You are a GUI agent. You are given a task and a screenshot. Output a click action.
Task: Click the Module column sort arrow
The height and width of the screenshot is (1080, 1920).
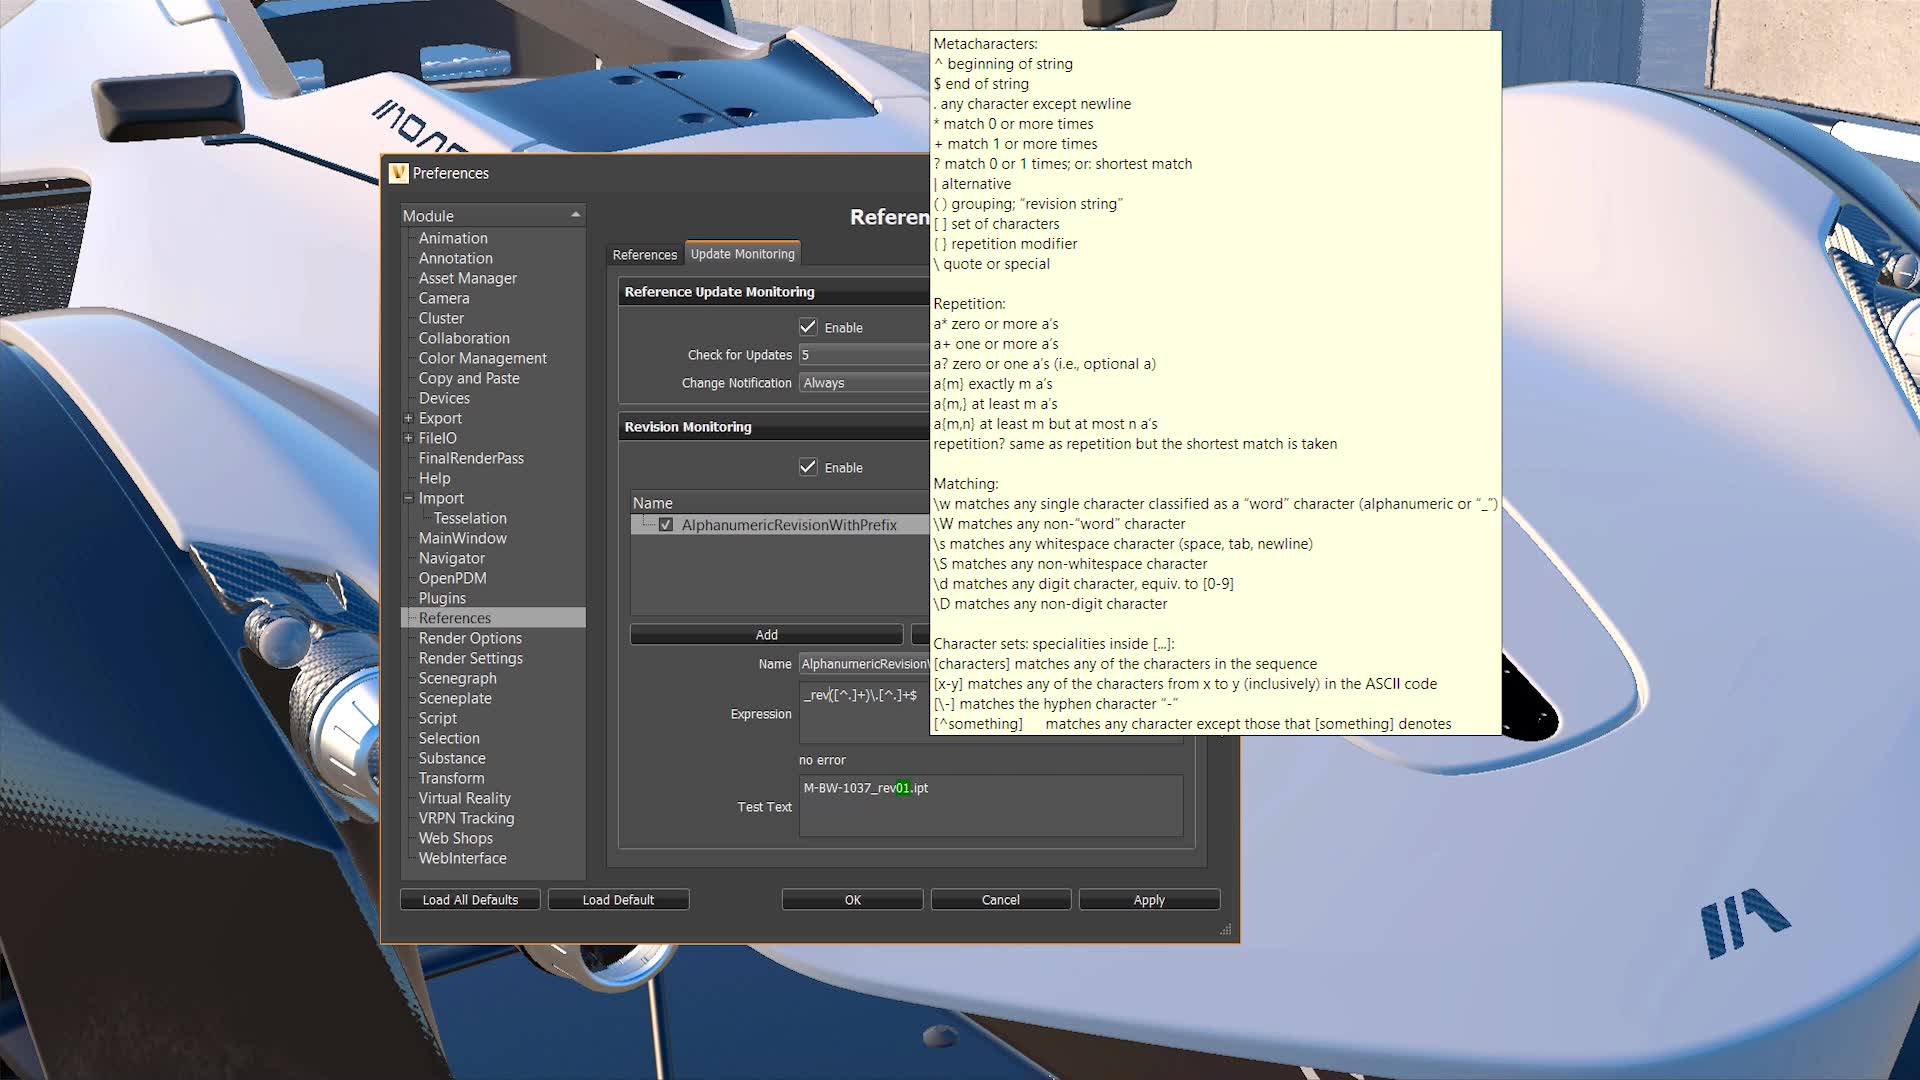pos(575,215)
